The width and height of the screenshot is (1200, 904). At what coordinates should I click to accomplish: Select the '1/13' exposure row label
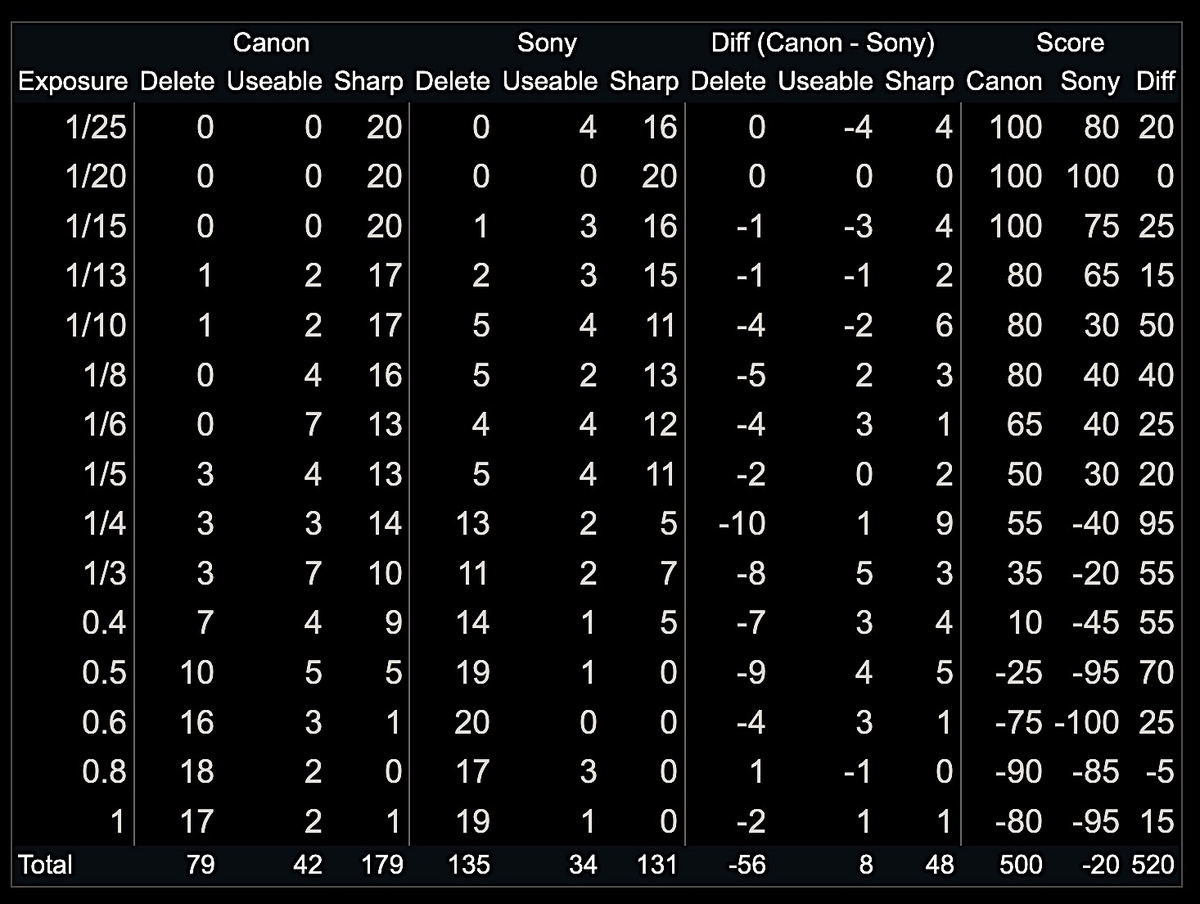click(x=96, y=275)
